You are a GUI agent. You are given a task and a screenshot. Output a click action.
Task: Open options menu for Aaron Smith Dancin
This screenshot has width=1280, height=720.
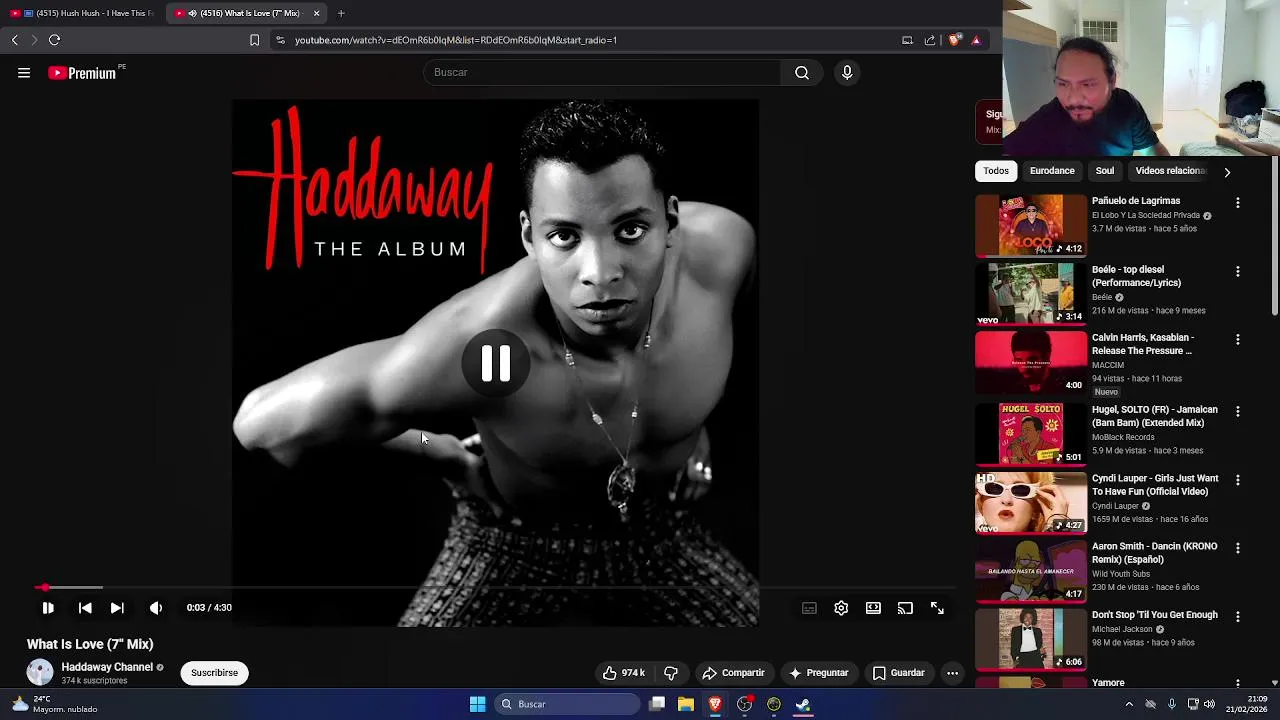(1237, 549)
